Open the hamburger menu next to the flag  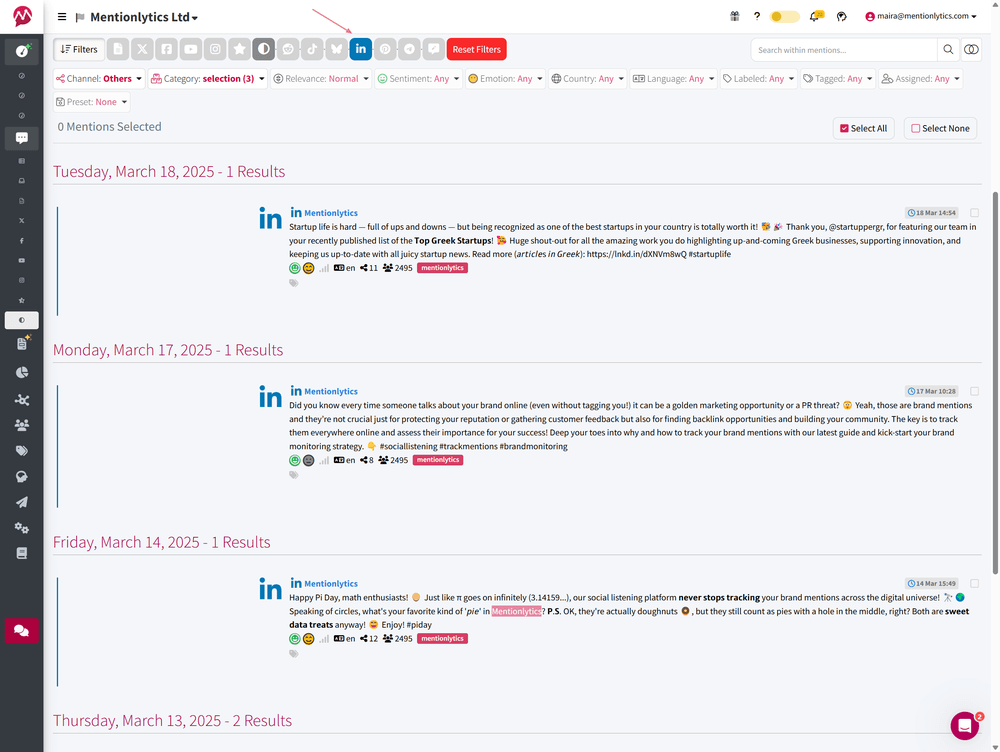pyautogui.click(x=62, y=17)
